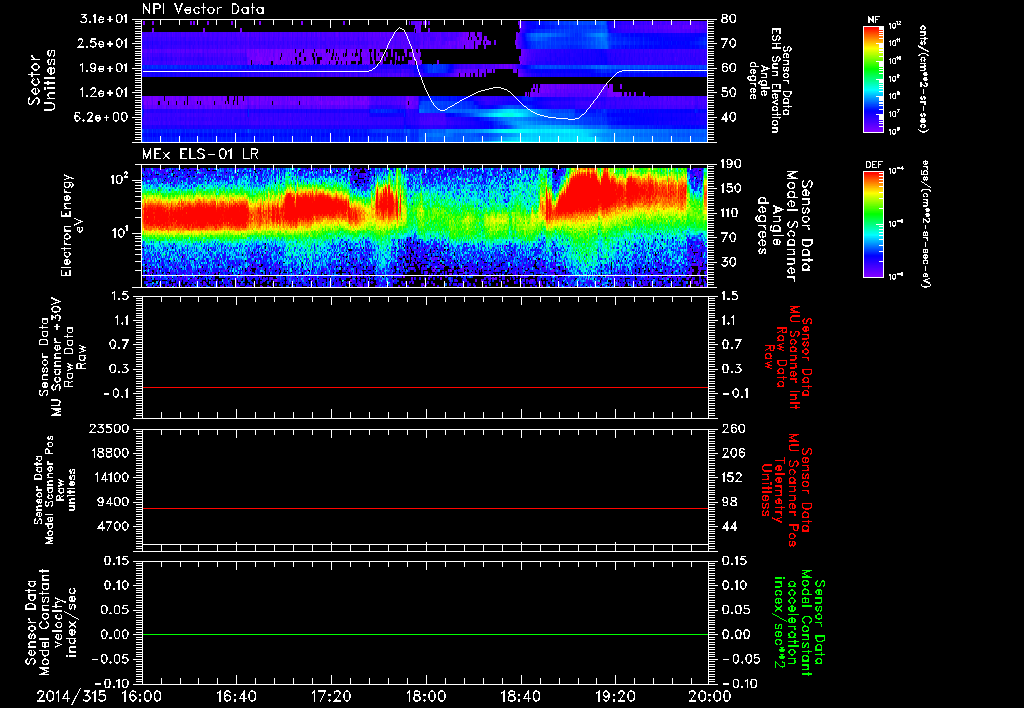
Task: Select the "DEF" label above the color bar
Action: 873,165
